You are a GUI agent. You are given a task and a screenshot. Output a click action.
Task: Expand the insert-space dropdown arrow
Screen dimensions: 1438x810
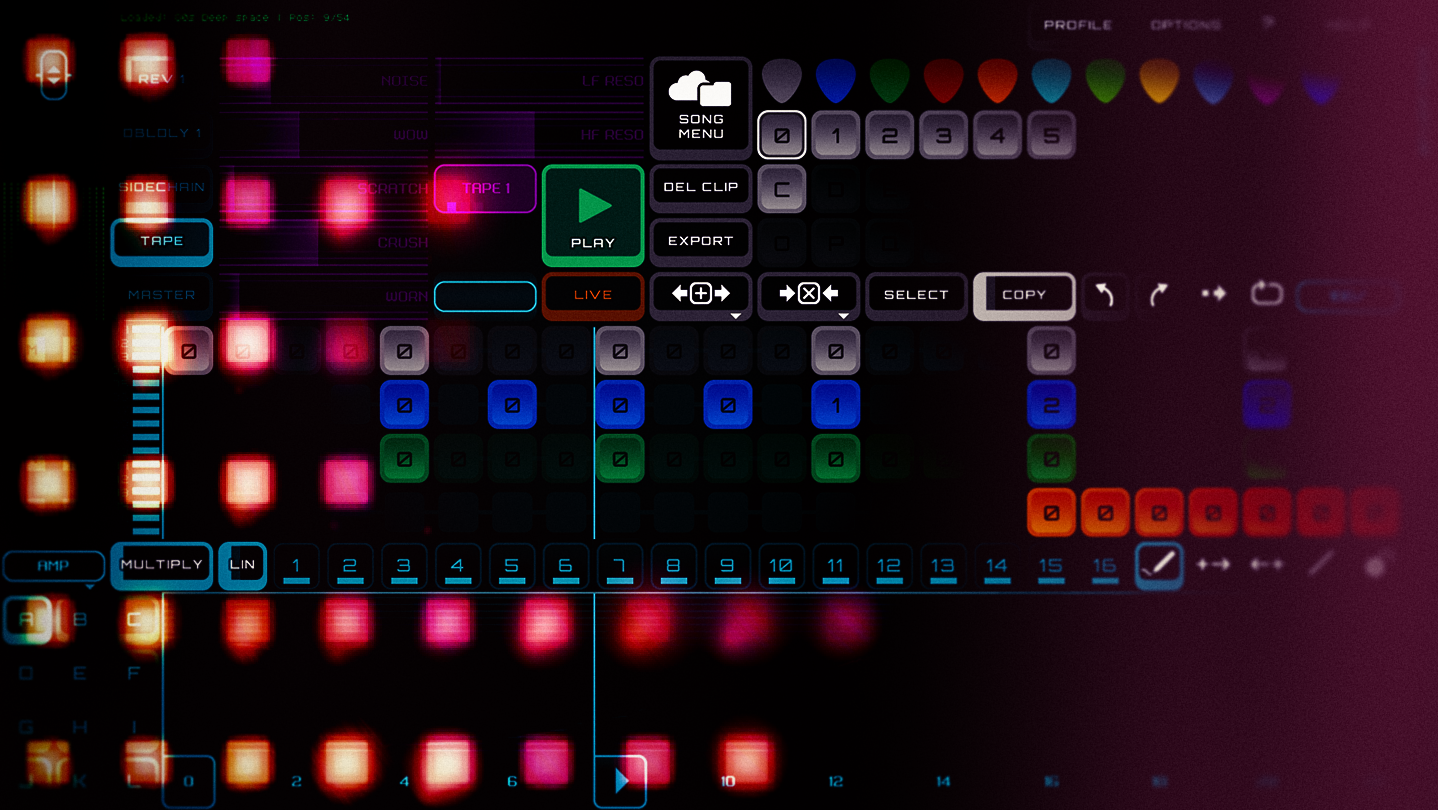click(x=735, y=316)
